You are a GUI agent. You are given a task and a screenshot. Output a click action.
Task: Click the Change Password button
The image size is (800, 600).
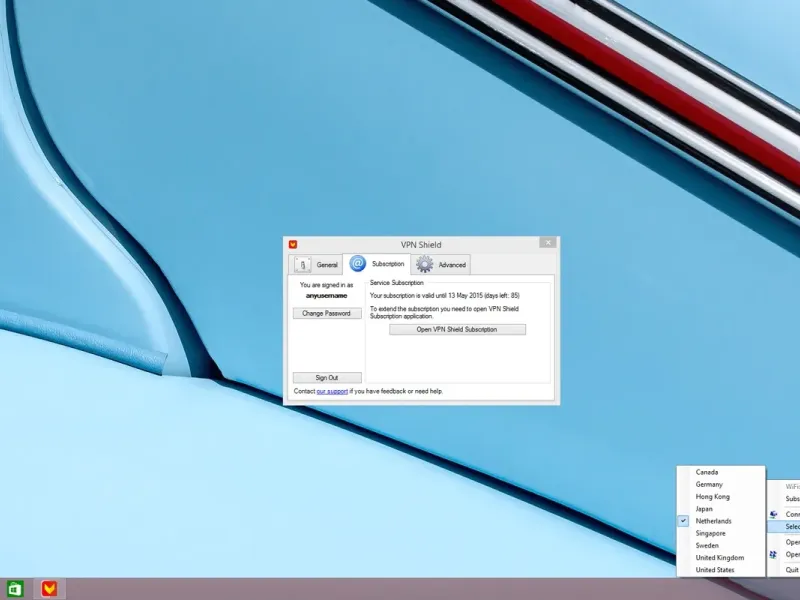coord(327,313)
